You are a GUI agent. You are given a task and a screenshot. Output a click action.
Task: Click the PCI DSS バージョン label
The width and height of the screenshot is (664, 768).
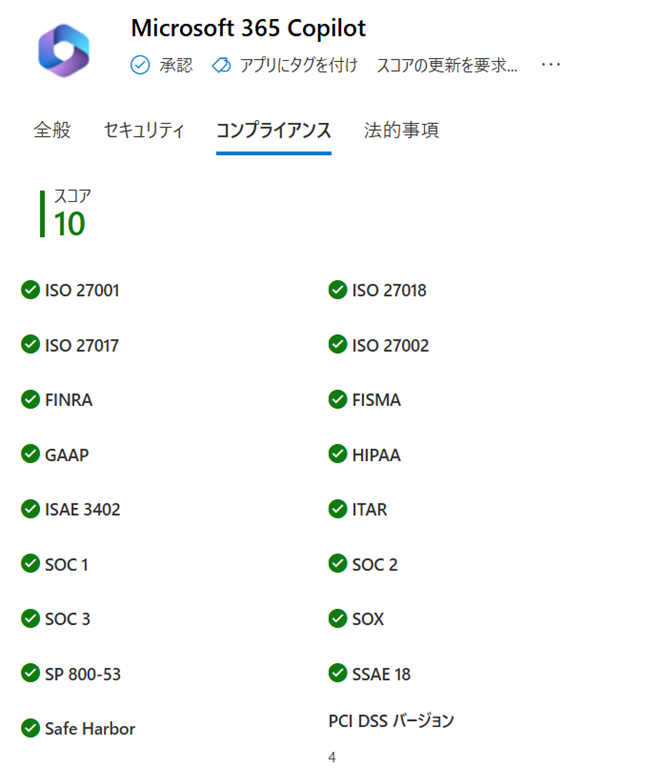(391, 720)
